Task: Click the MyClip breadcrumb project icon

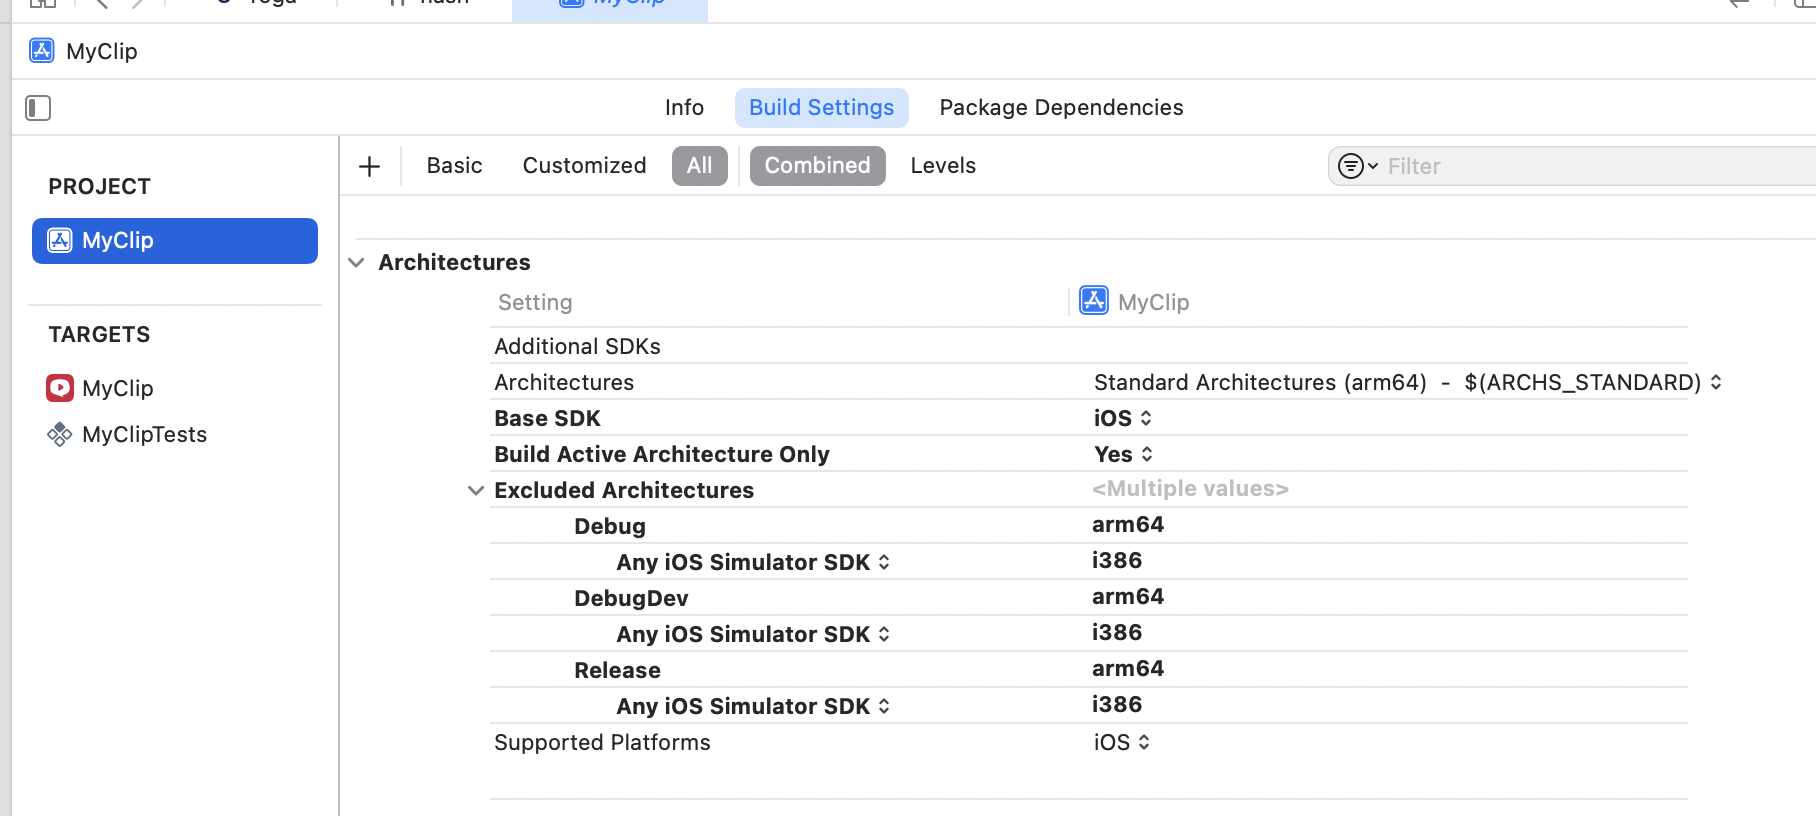Action: point(42,51)
